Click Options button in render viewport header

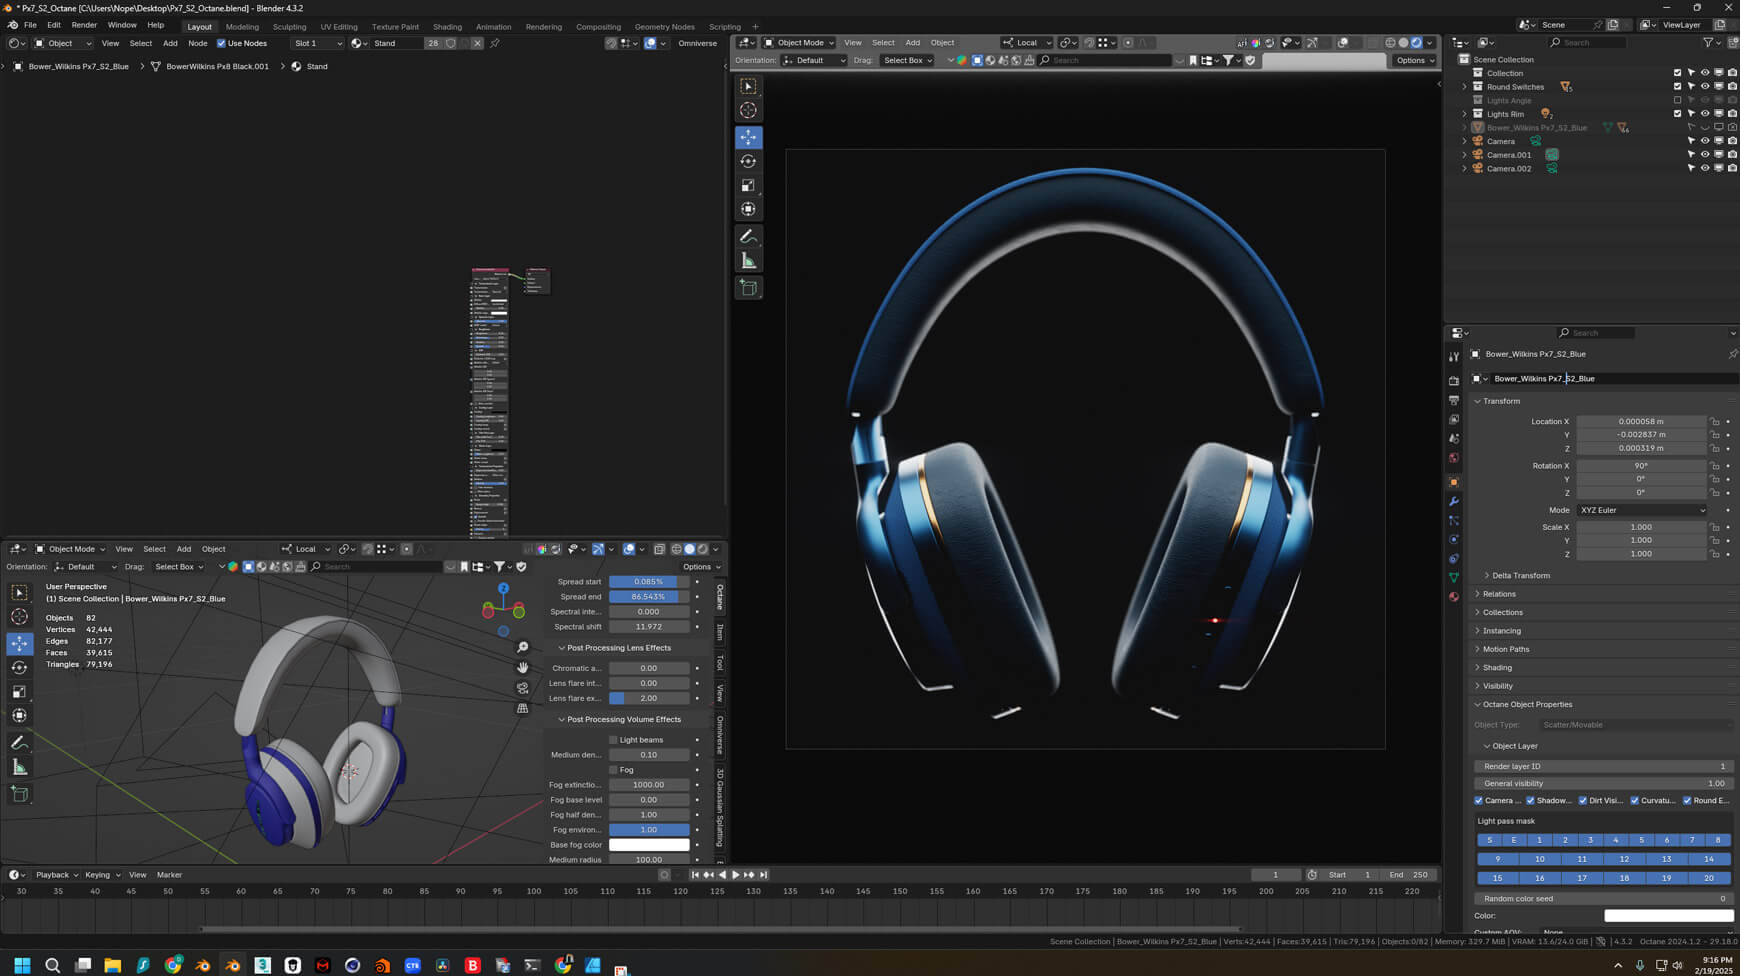[x=1413, y=60]
